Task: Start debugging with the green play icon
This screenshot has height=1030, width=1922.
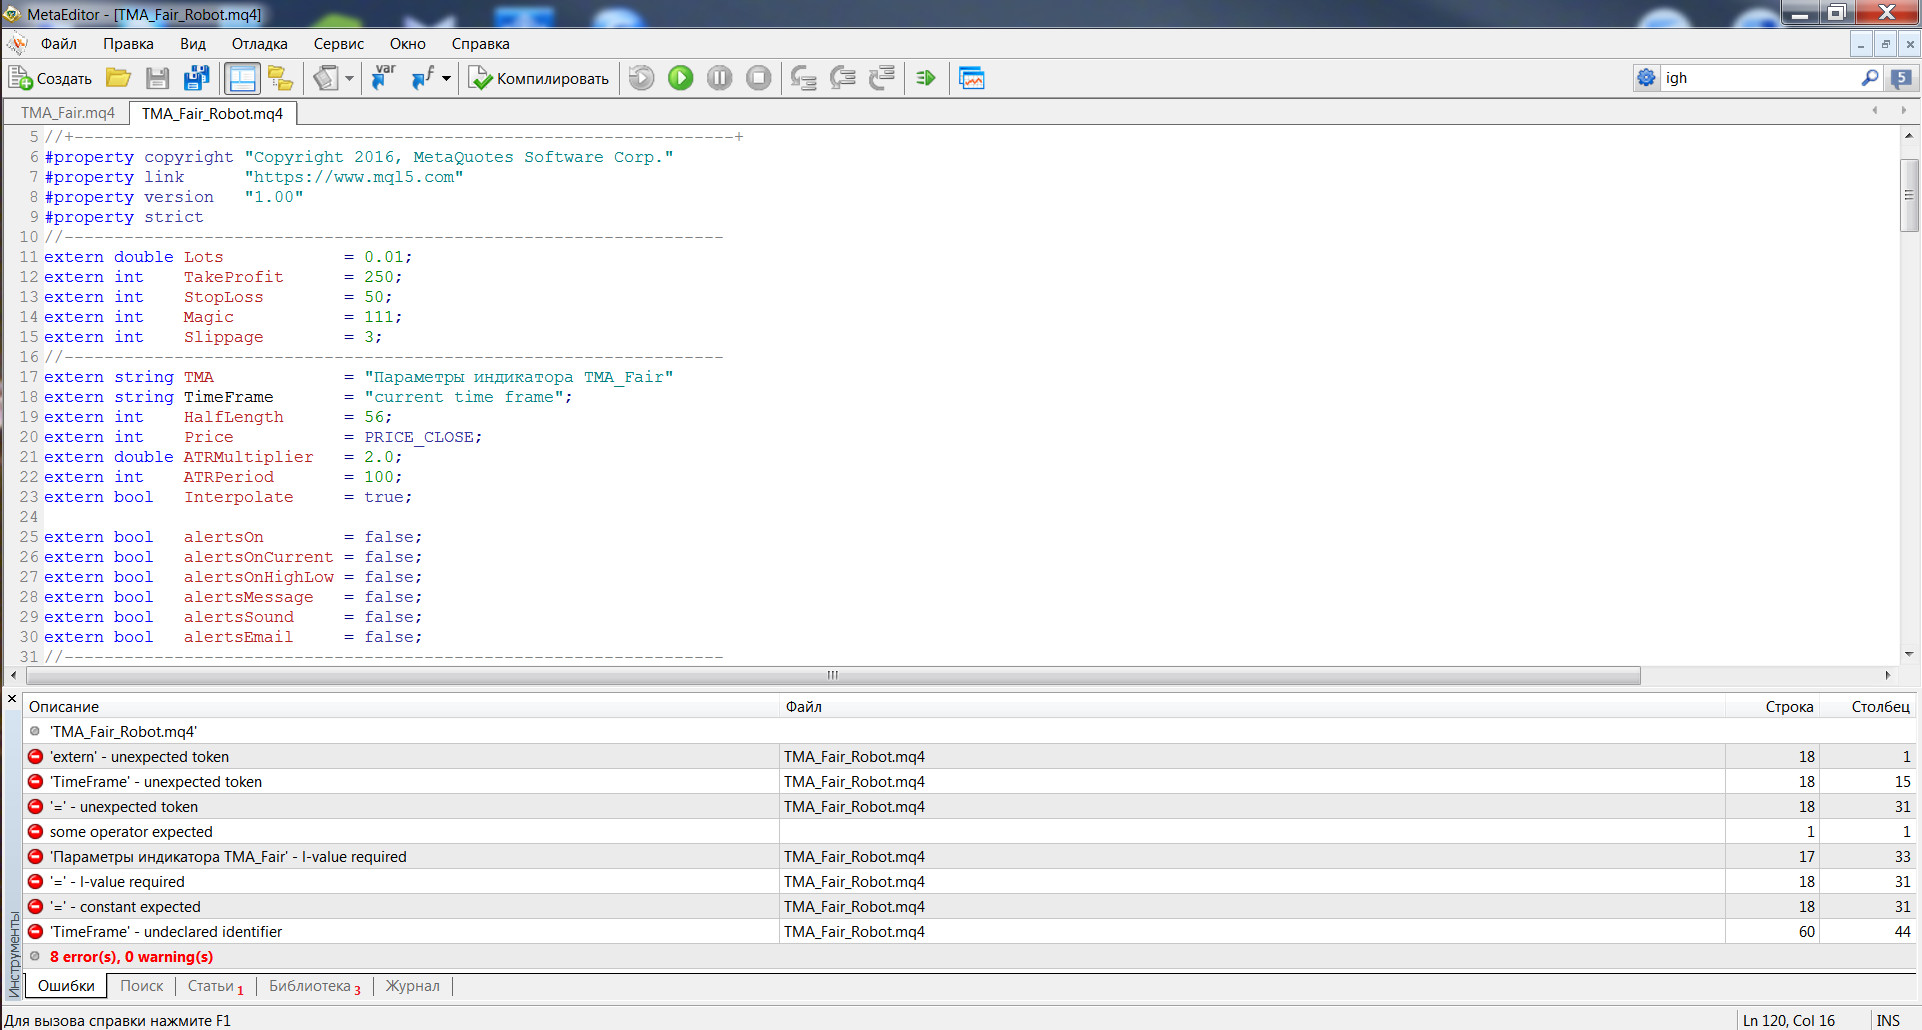Action: click(680, 78)
